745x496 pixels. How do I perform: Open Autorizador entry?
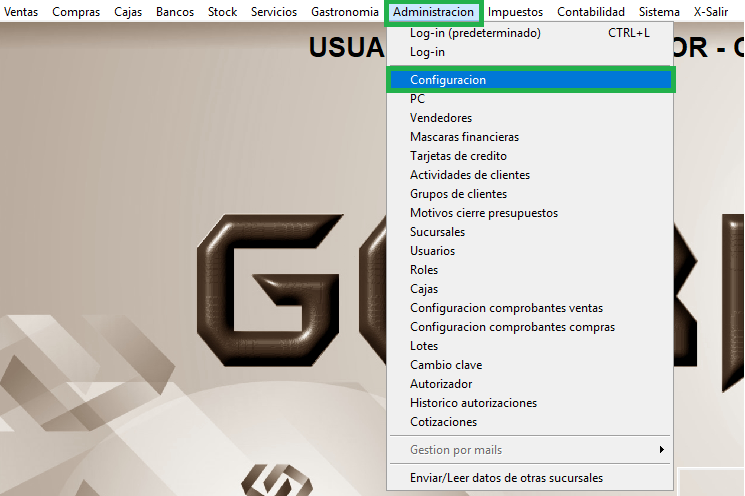pyautogui.click(x=531, y=384)
